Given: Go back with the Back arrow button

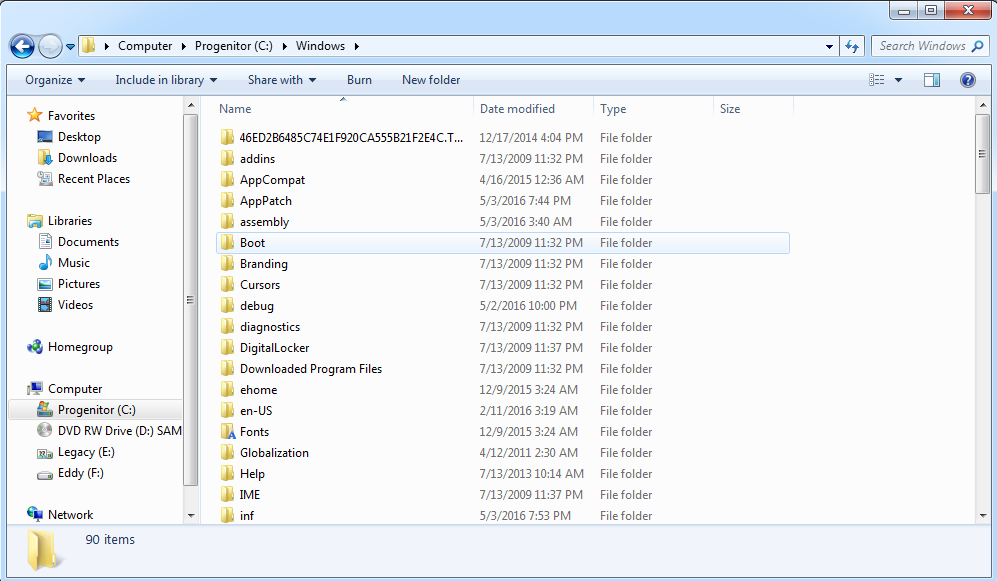Looking at the screenshot, I should click(x=22, y=46).
